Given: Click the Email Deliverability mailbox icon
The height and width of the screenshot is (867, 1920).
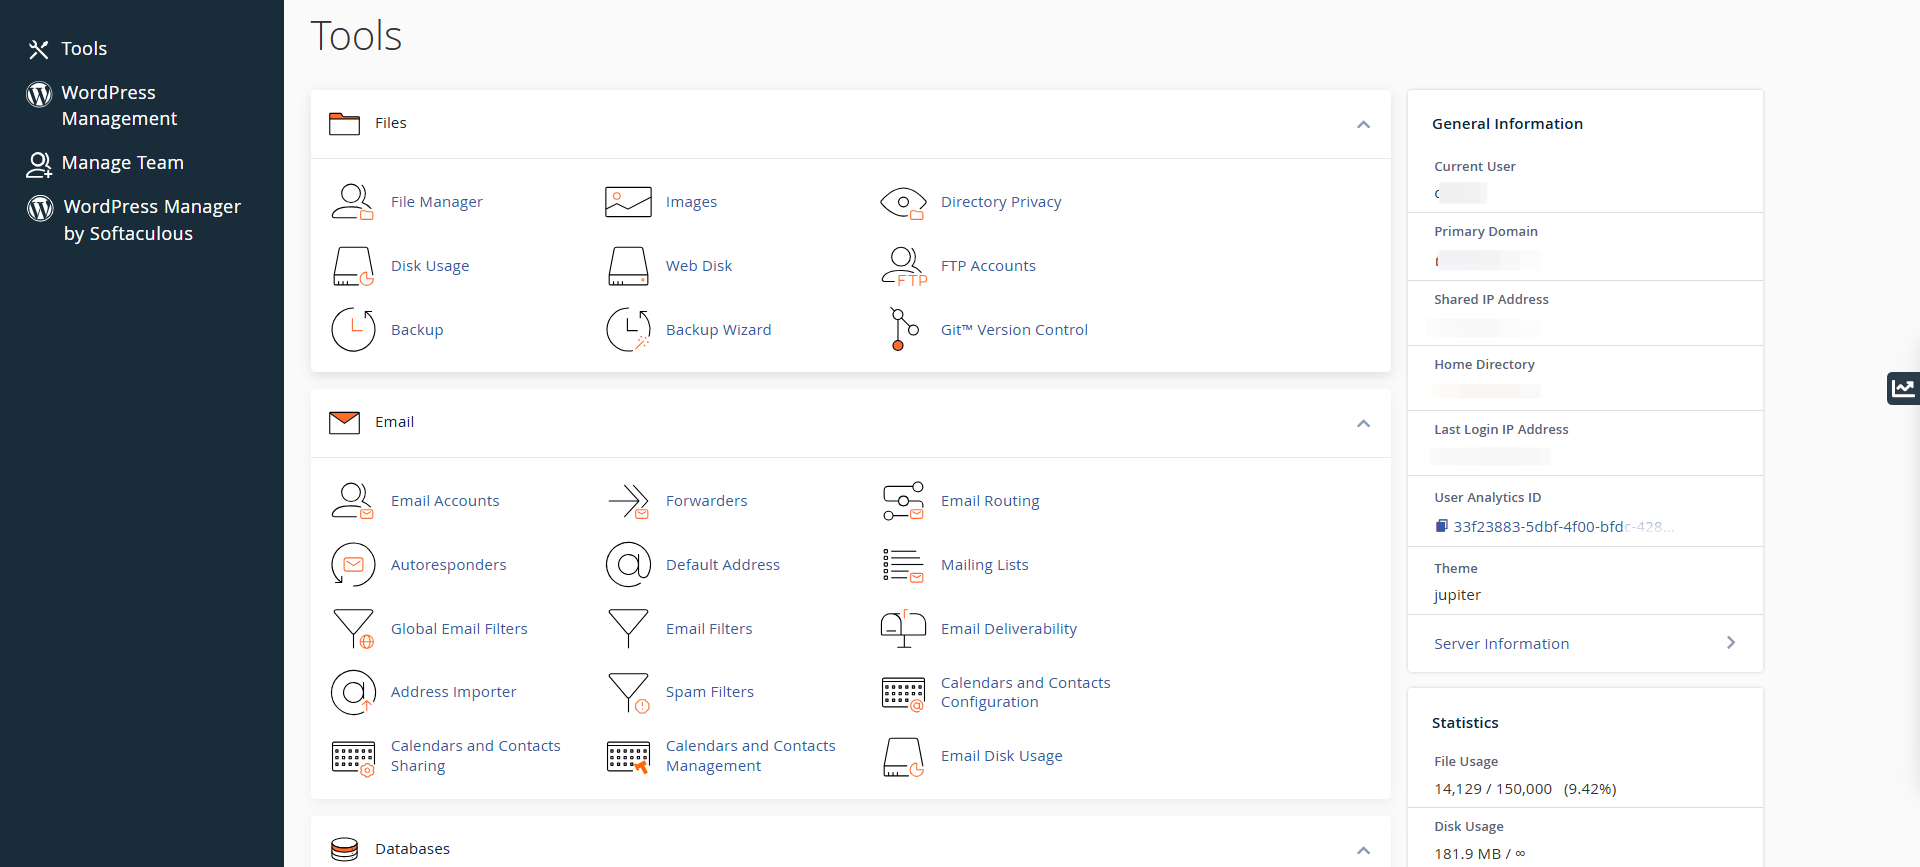Looking at the screenshot, I should (904, 629).
